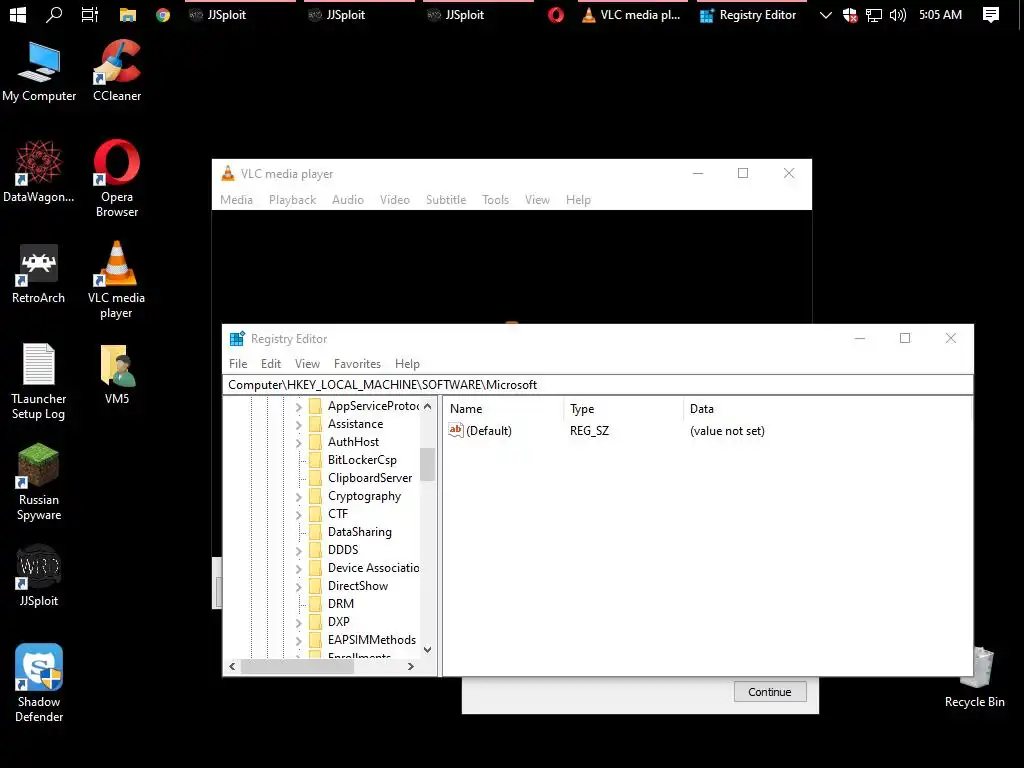Select the DataSharing registry key
This screenshot has width=1024, height=768.
tap(359, 532)
